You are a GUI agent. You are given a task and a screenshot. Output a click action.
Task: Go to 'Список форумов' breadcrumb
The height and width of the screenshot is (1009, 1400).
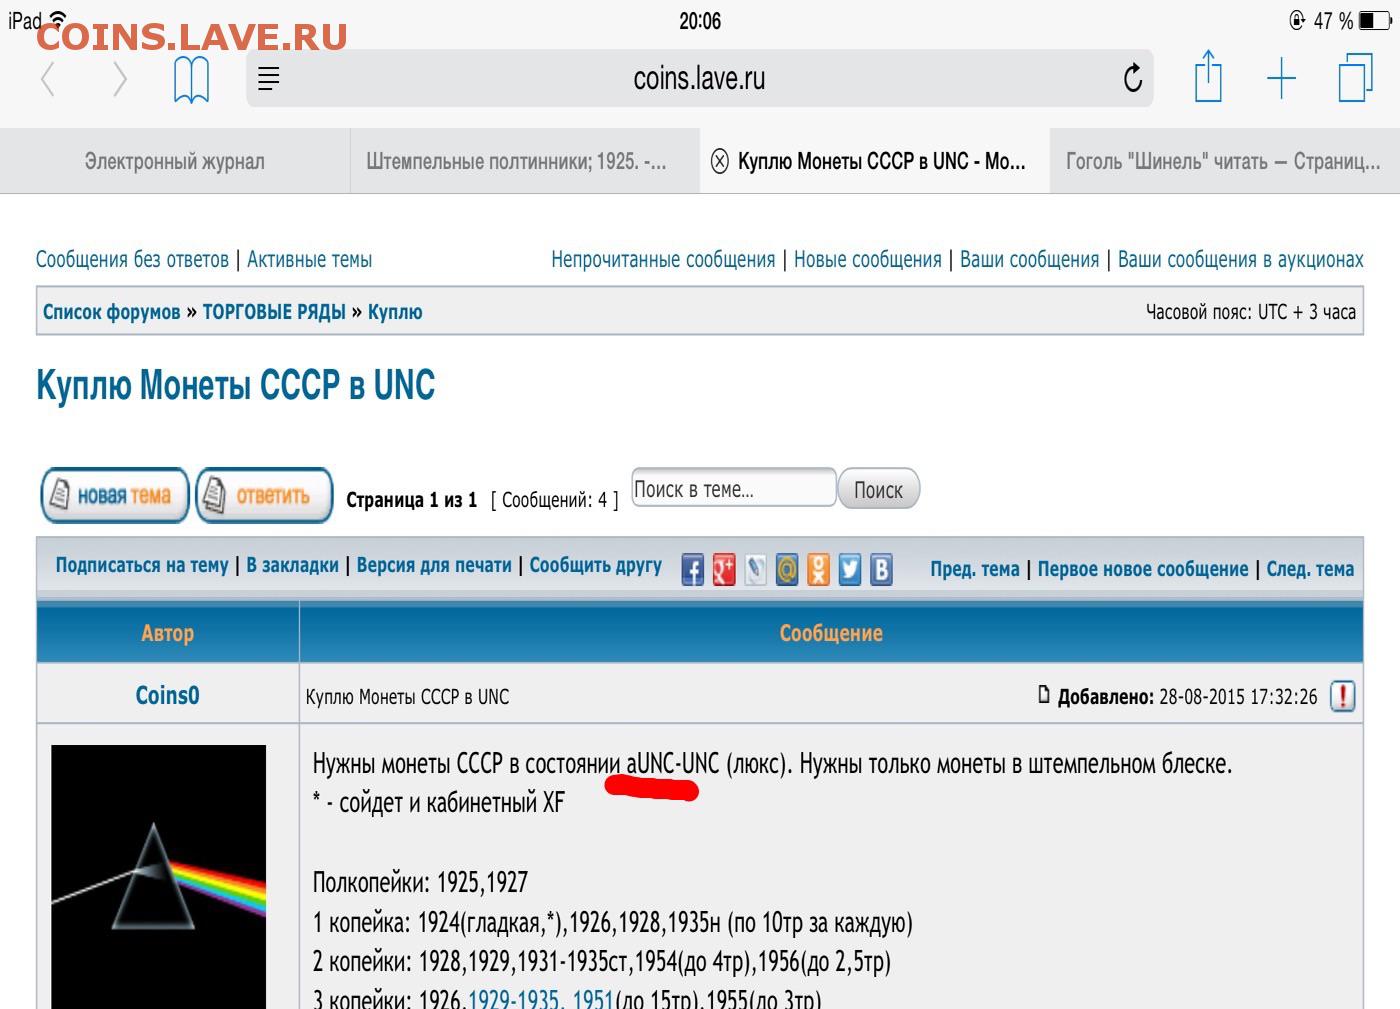111,312
